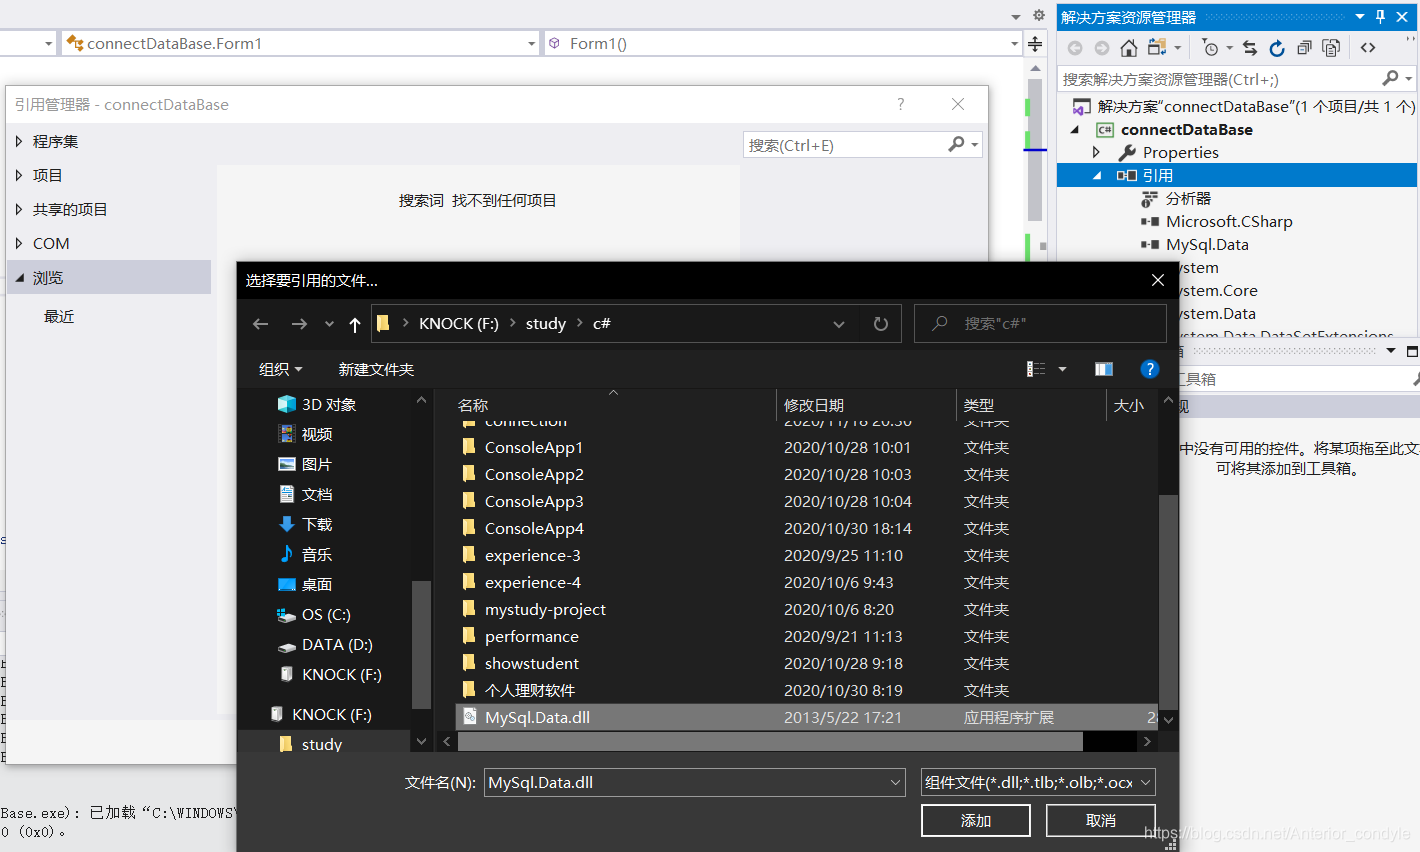Image resolution: width=1420 pixels, height=852 pixels.
Task: Select the 个人理财软件 folder
Action: pyautogui.click(x=530, y=690)
